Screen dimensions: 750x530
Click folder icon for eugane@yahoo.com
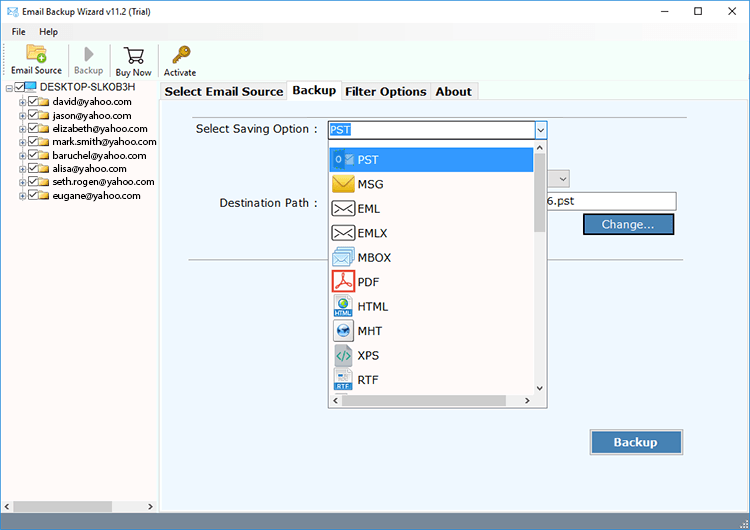click(44, 196)
